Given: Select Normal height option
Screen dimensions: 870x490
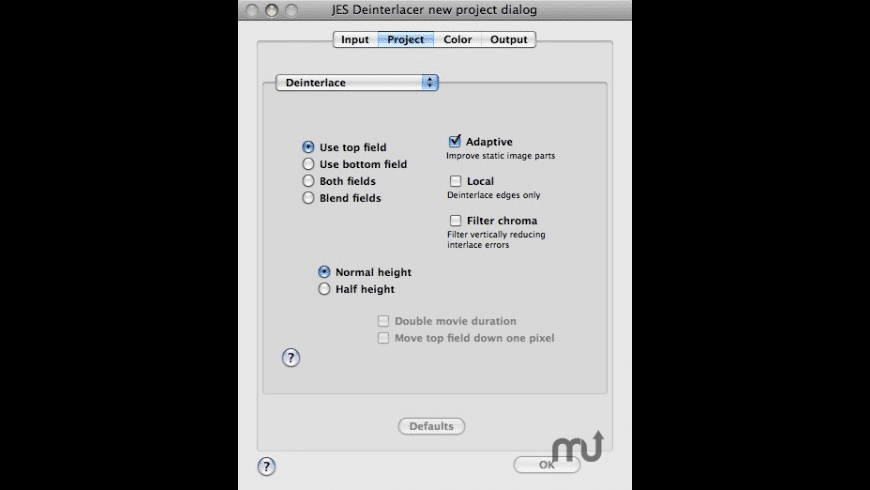Looking at the screenshot, I should click(x=324, y=272).
